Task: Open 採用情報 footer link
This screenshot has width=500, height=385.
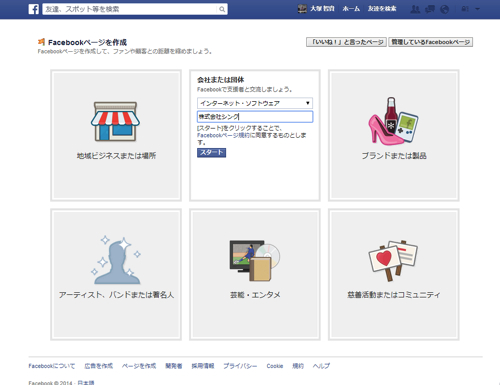Action: coord(203,366)
